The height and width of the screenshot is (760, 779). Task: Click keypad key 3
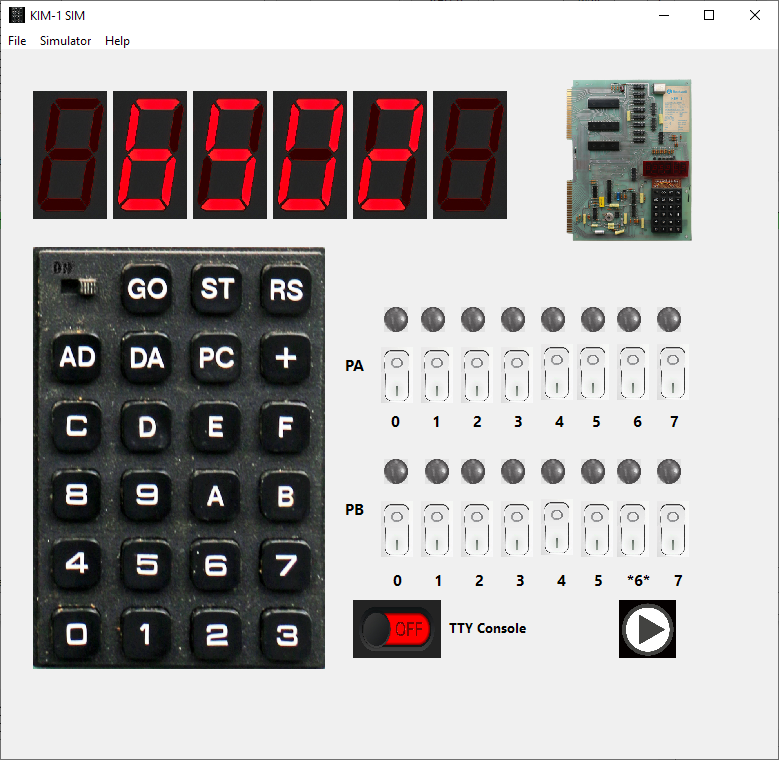286,634
